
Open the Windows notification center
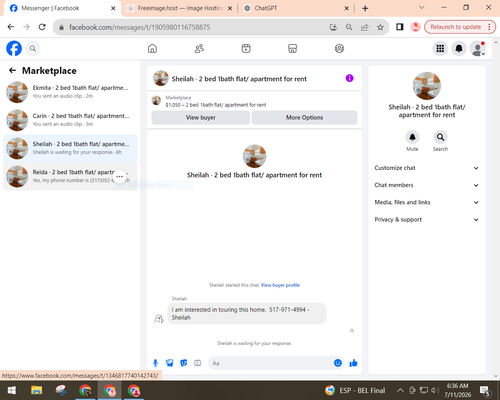pos(484,390)
